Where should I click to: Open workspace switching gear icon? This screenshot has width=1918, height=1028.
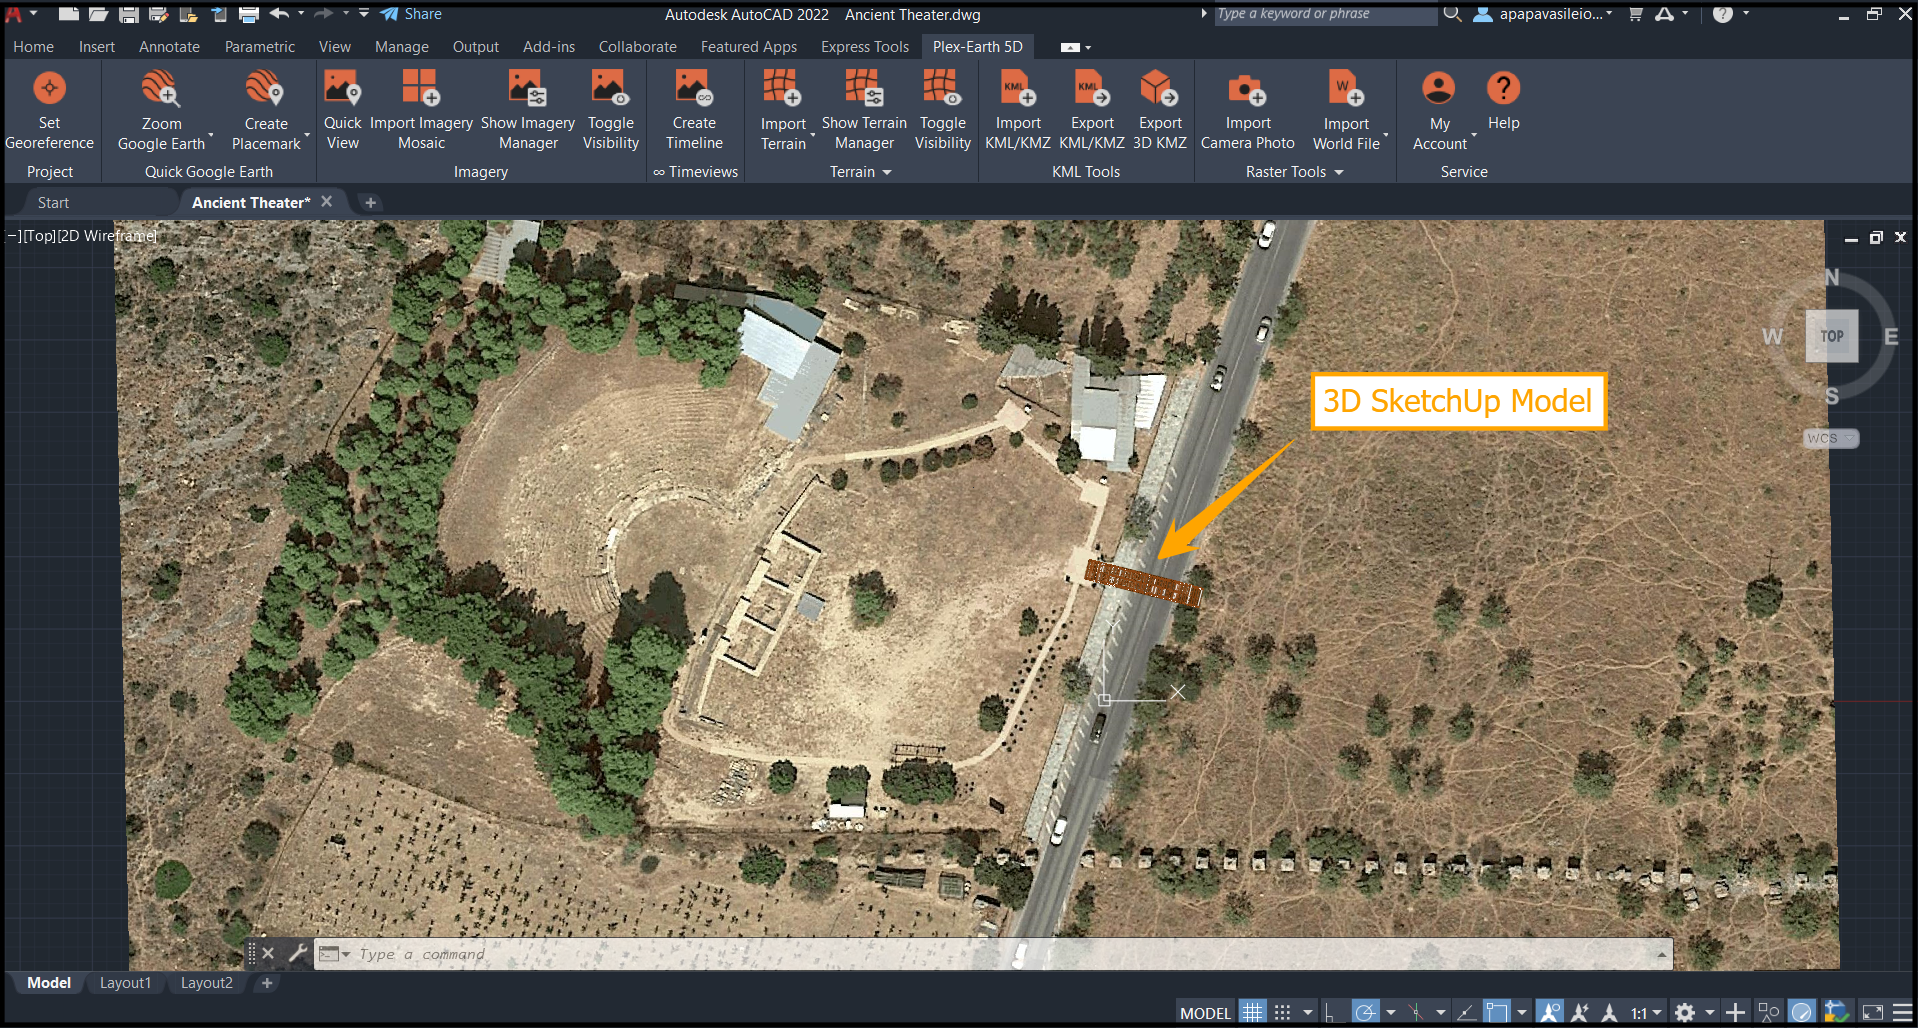pyautogui.click(x=1685, y=1013)
